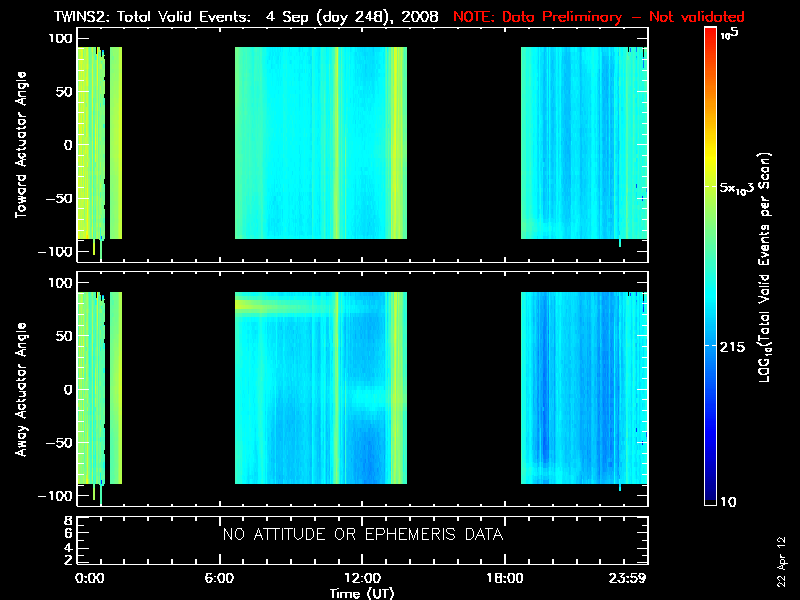This screenshot has width=800, height=600.
Task: Click the 23:59 end-of-day time label
Action: click(628, 578)
